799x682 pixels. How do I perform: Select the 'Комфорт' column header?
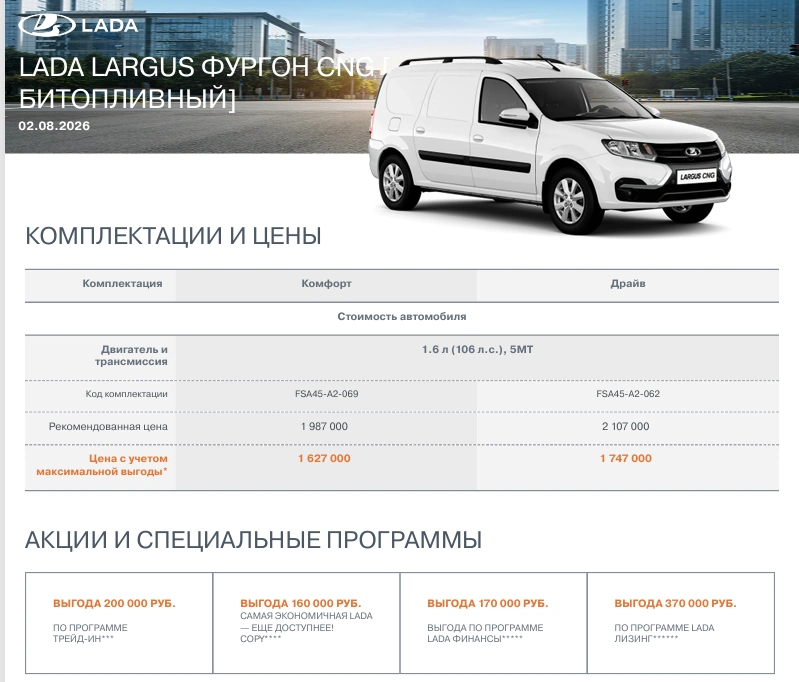click(x=326, y=283)
